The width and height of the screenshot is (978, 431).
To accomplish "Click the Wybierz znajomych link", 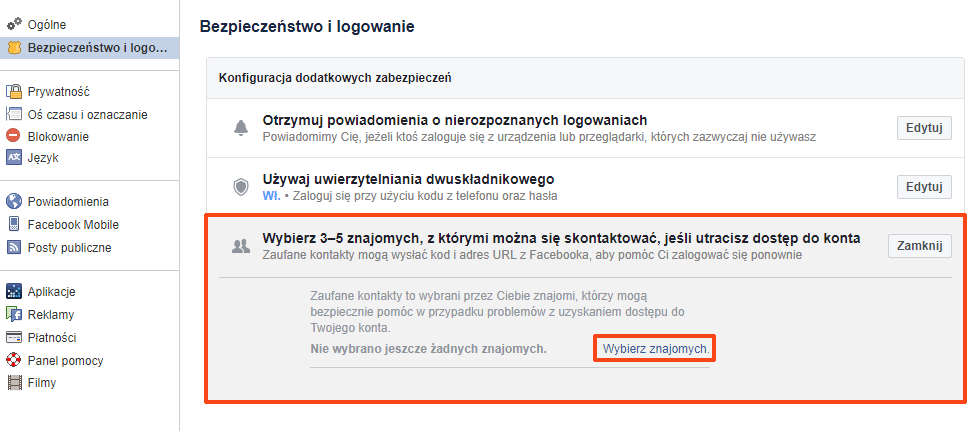I will pos(656,349).
